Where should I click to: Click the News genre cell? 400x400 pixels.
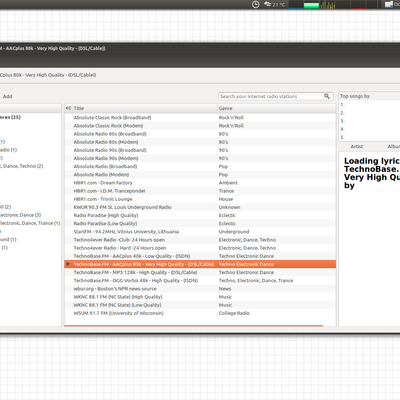[x=225, y=289]
